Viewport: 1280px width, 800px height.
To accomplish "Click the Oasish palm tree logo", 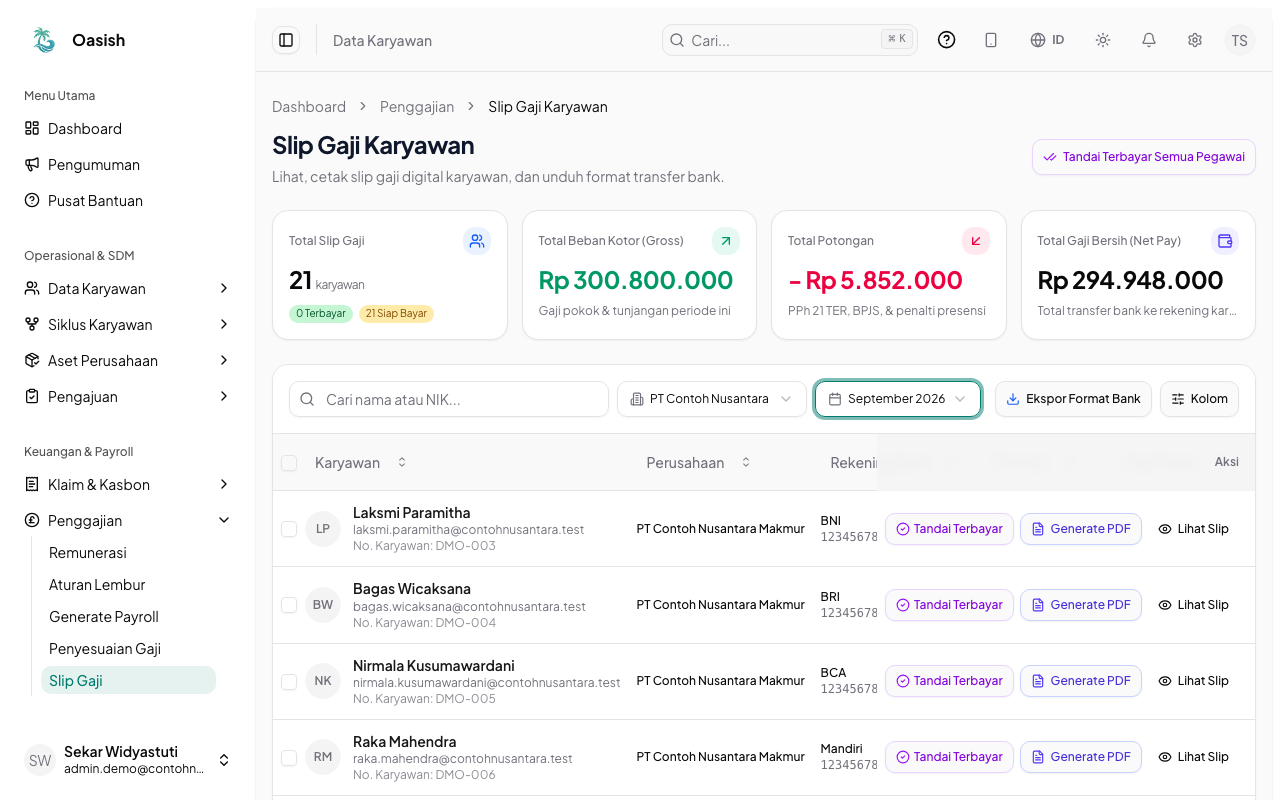I will click(43, 40).
